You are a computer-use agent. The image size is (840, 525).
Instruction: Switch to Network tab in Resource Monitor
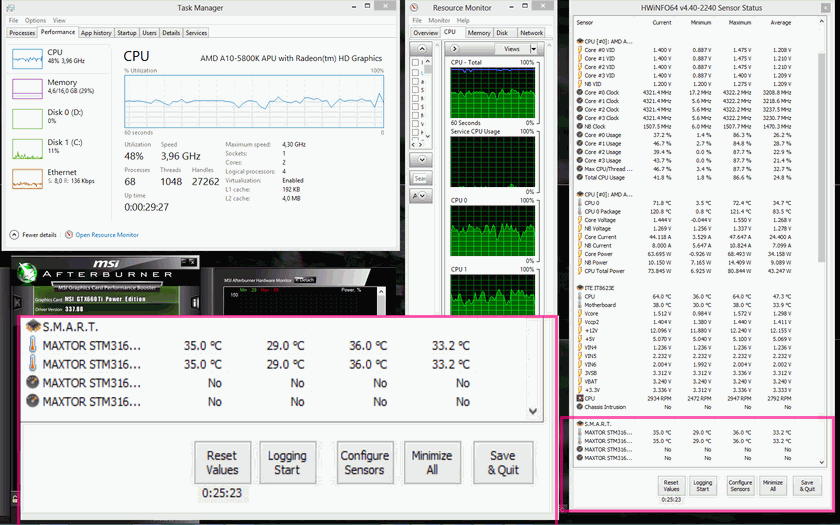(x=531, y=33)
